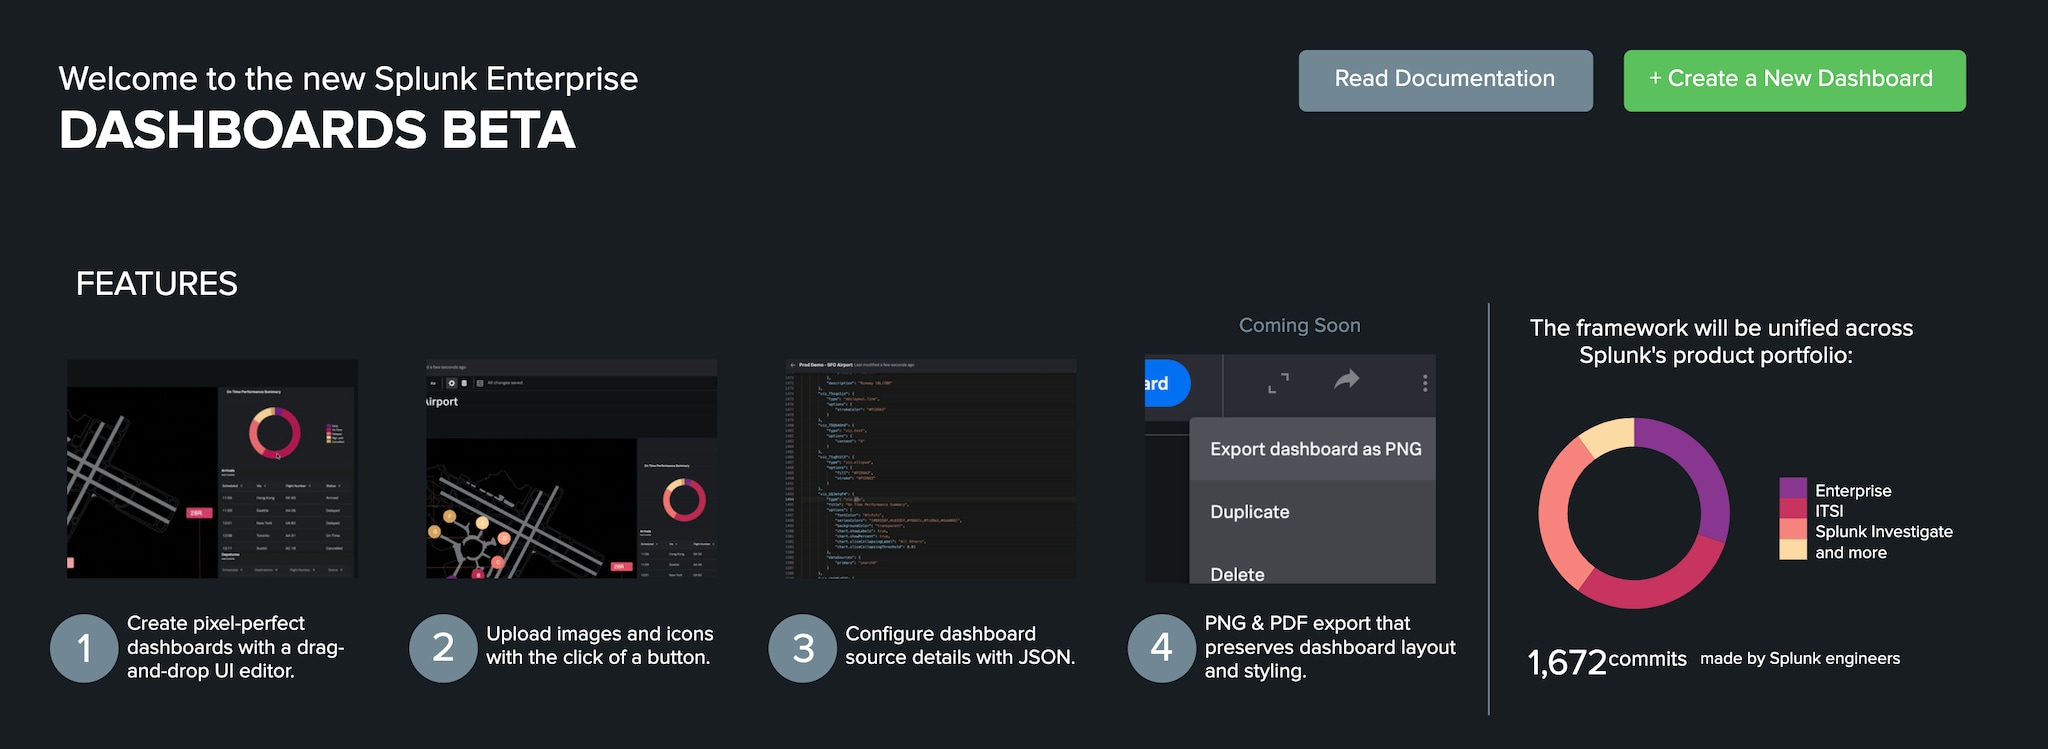This screenshot has width=2048, height=749.
Task: Click the 'DASHBOARDS BETA' title
Action: pyautogui.click(x=317, y=130)
